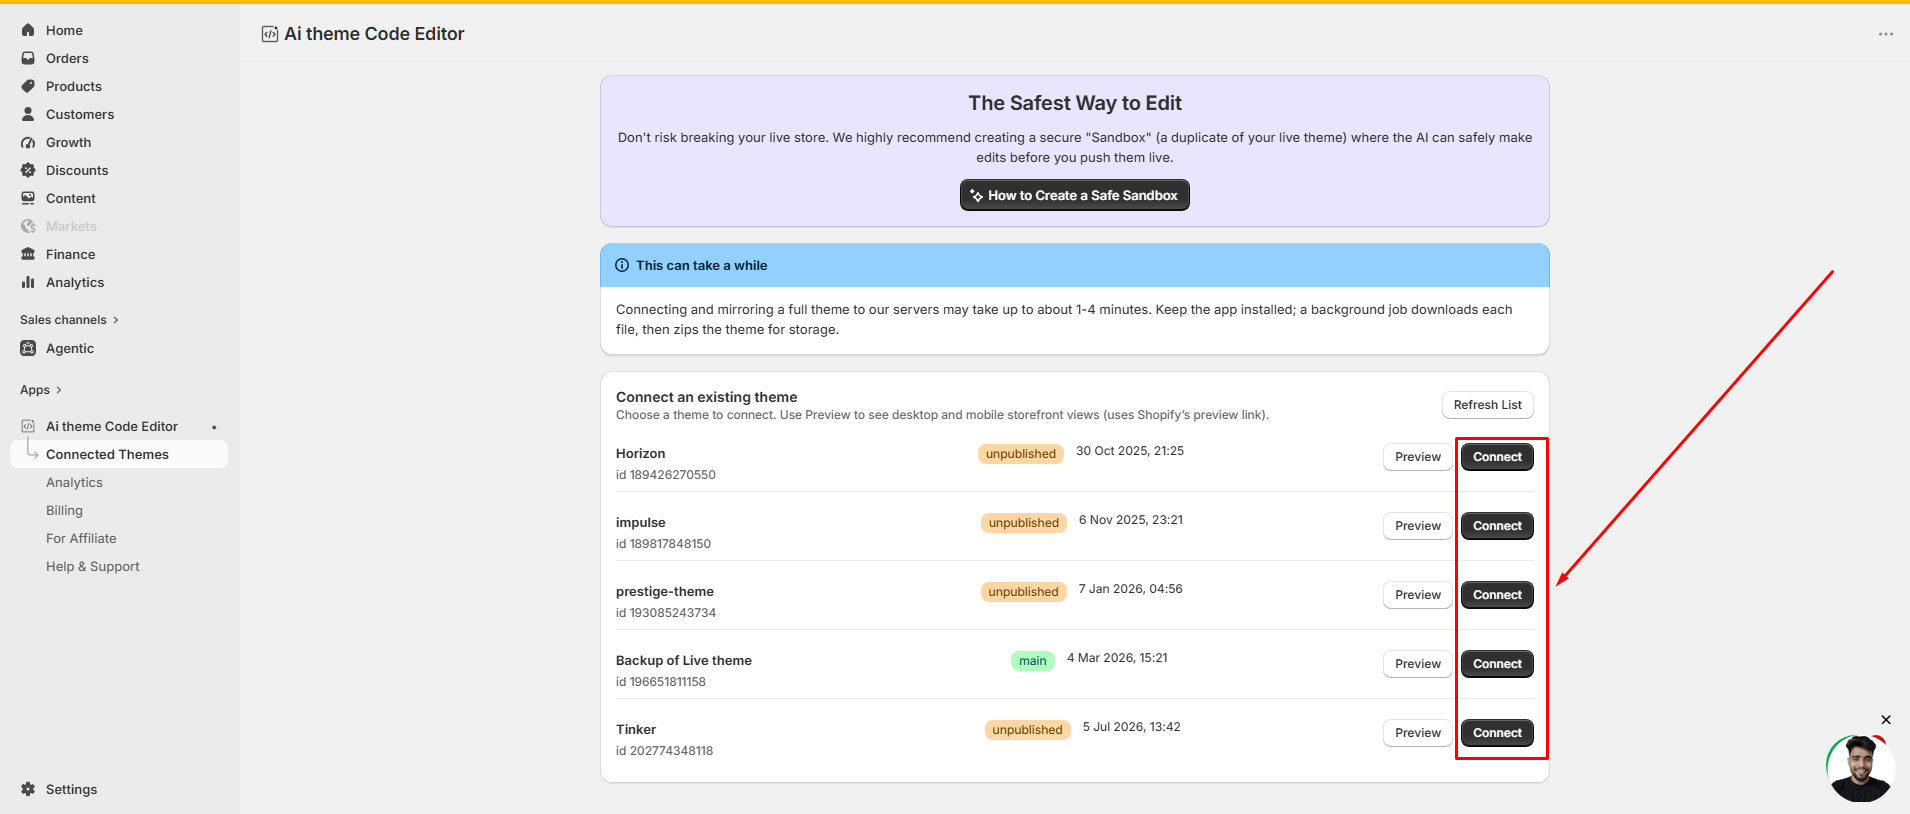The image size is (1910, 814).
Task: Click the Ai theme Code Editor app icon in sidebar
Action: [x=28, y=426]
